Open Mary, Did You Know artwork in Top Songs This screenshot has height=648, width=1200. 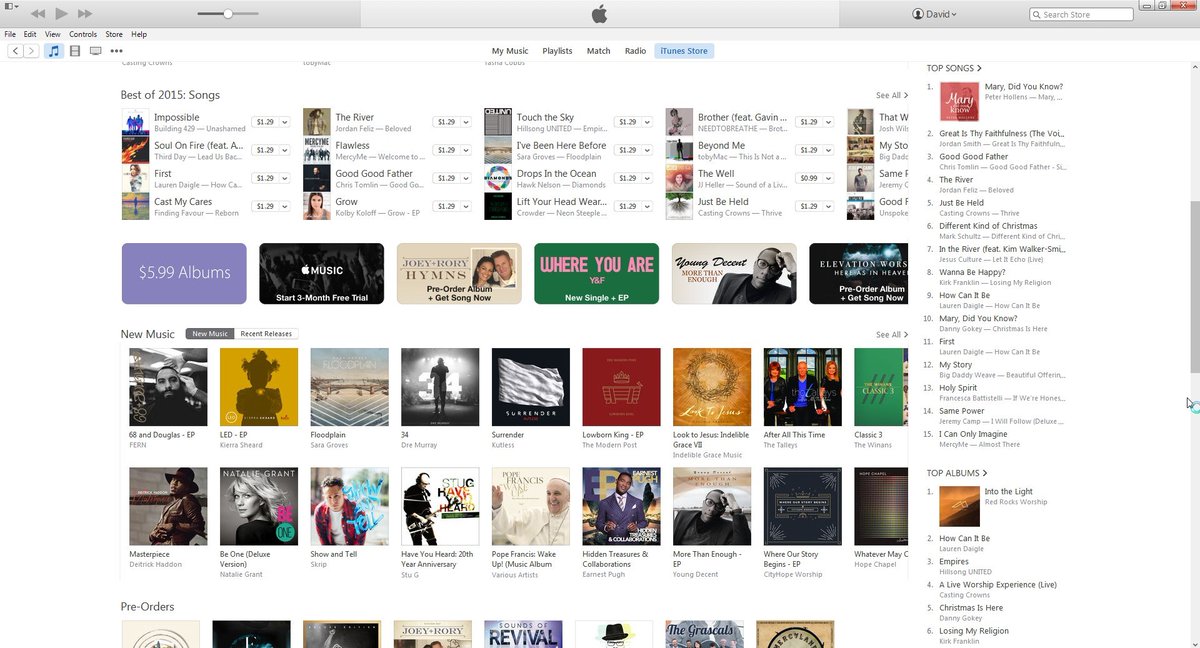[959, 101]
